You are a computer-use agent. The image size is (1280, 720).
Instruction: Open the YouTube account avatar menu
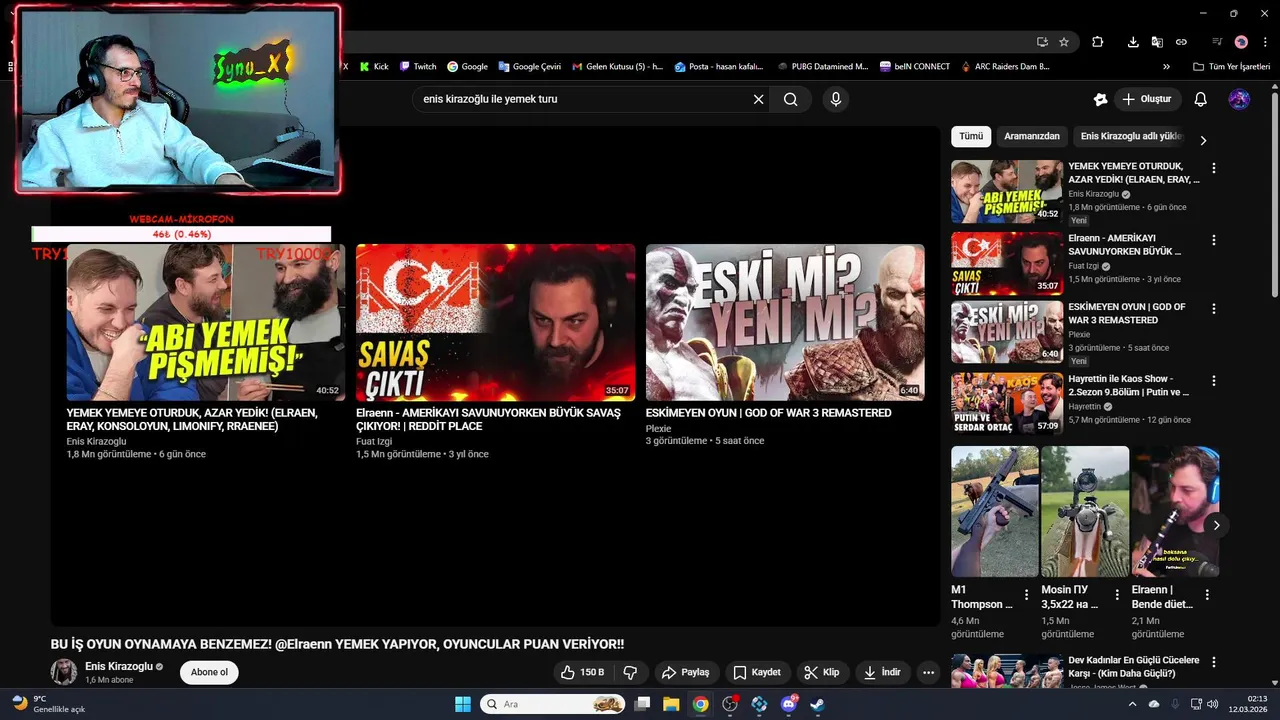pyautogui.click(x=1239, y=99)
